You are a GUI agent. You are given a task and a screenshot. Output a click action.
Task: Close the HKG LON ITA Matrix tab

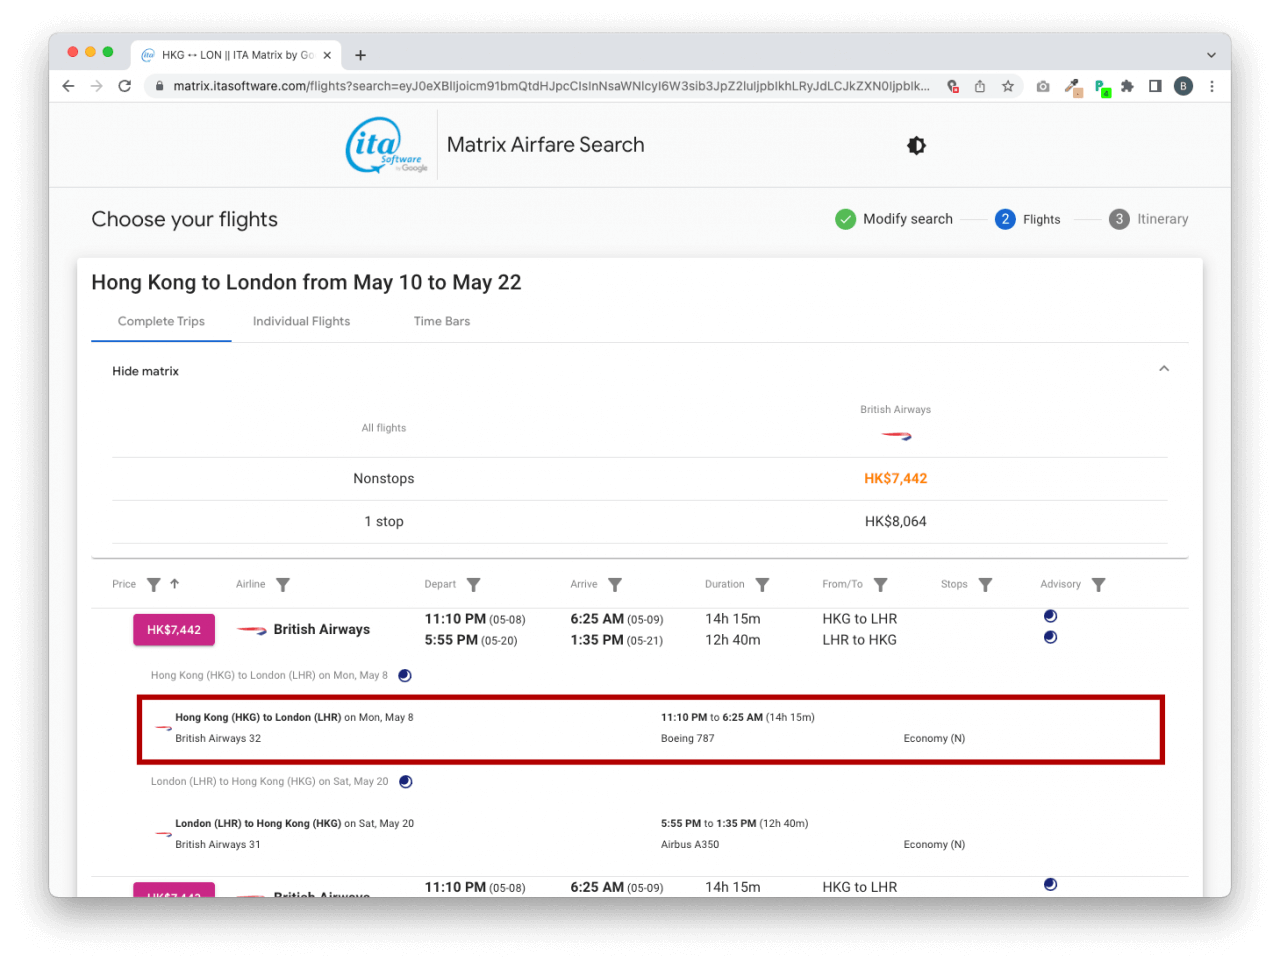(327, 55)
